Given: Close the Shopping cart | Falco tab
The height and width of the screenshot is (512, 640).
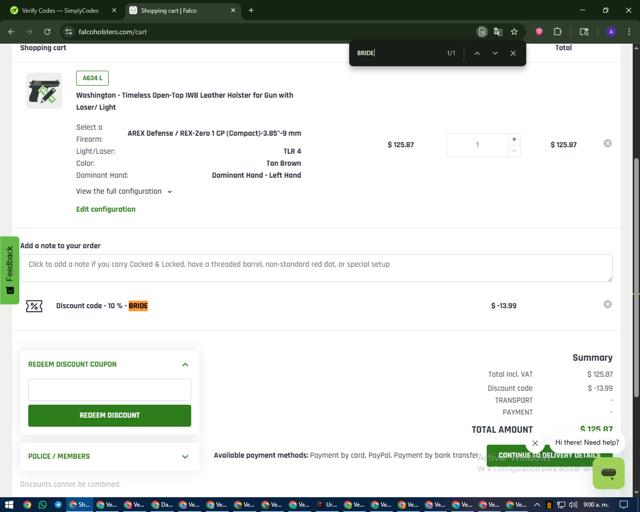Looking at the screenshot, I should [x=233, y=11].
